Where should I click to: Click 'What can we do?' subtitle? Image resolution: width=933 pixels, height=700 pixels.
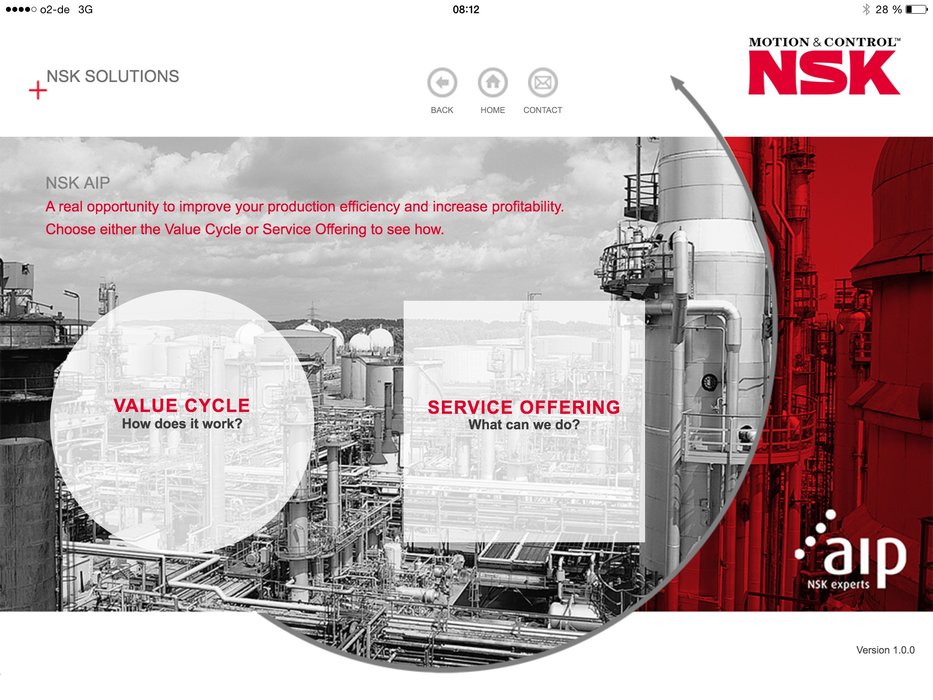click(x=524, y=425)
